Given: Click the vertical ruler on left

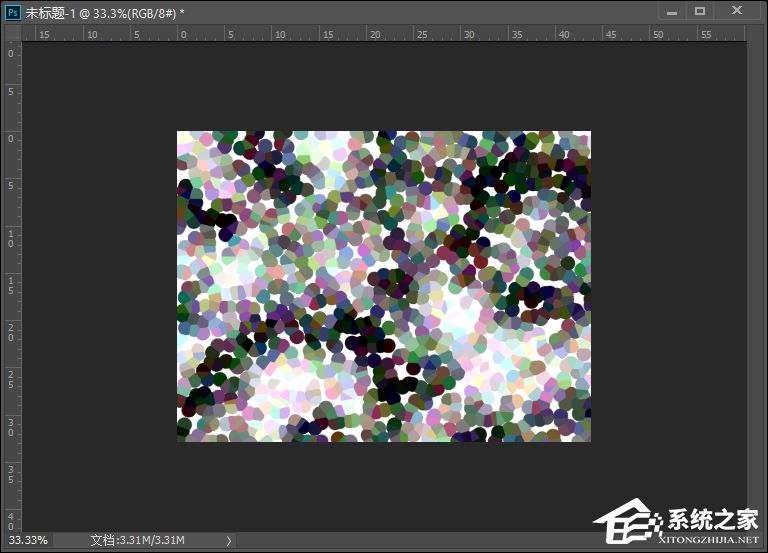Looking at the screenshot, I should [13, 287].
